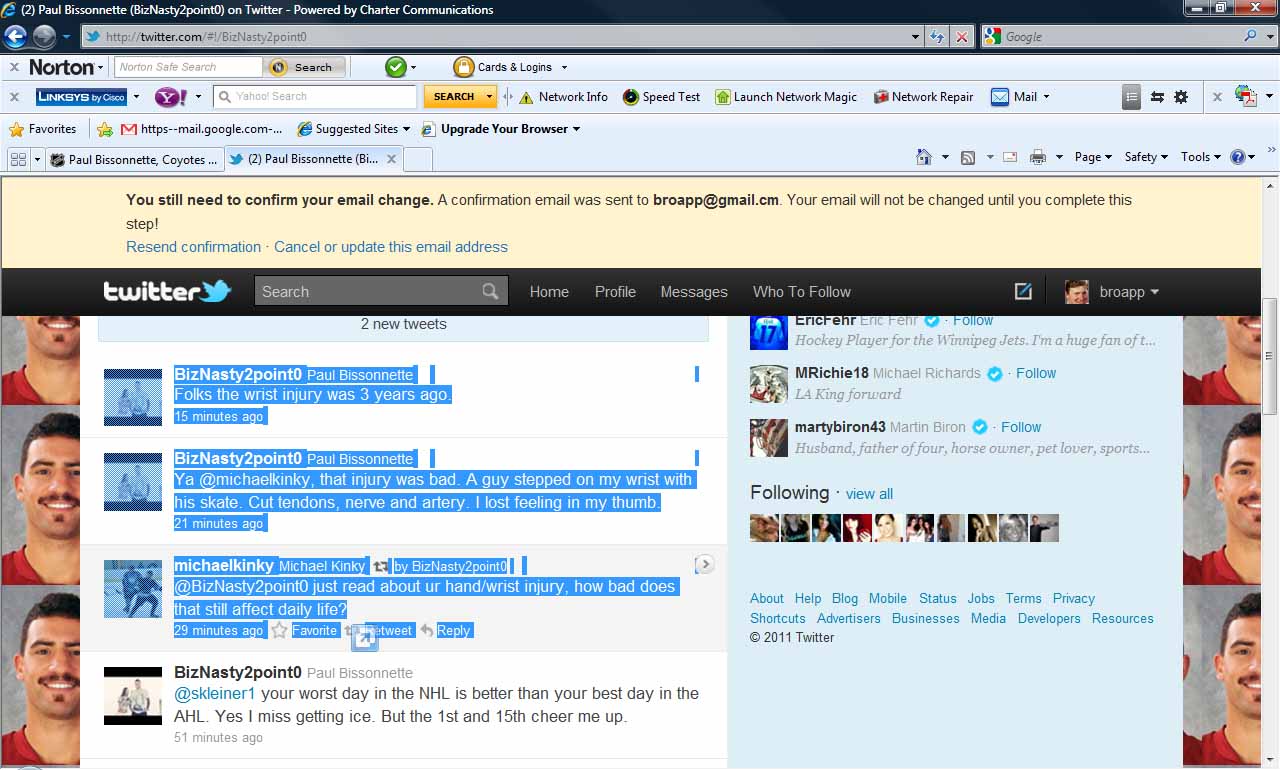Viewport: 1280px width, 770px height.
Task: Open Network Repair toolbar item
Action: (x=924, y=97)
